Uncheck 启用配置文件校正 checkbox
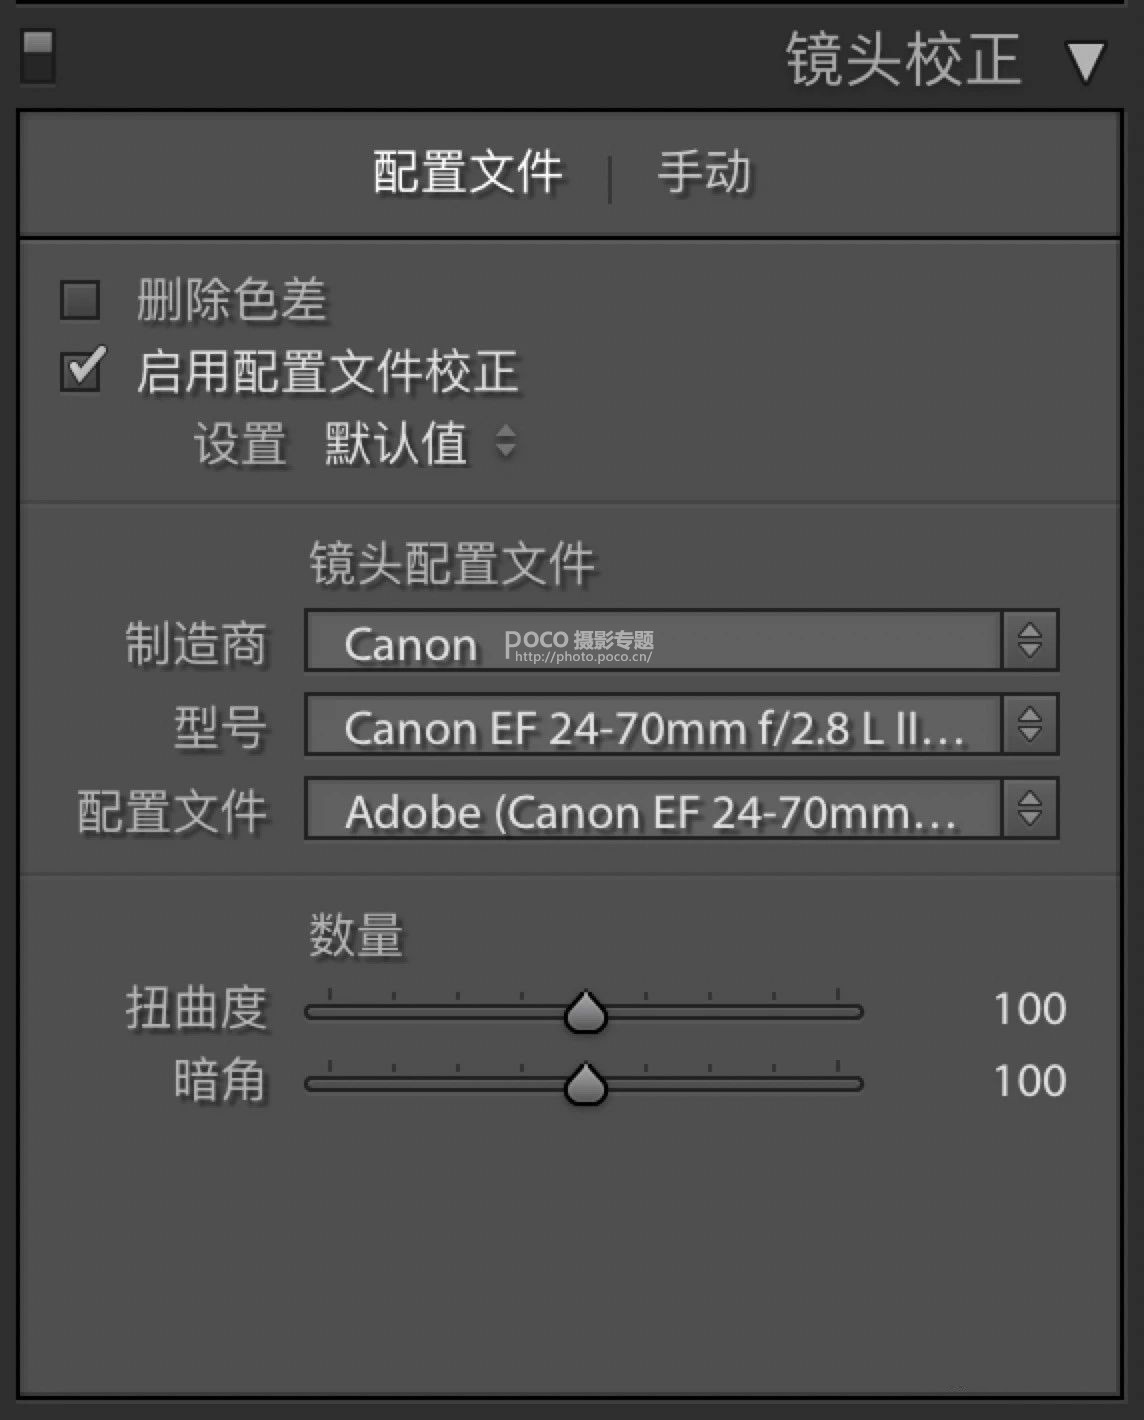The width and height of the screenshot is (1144, 1420). click(x=81, y=371)
